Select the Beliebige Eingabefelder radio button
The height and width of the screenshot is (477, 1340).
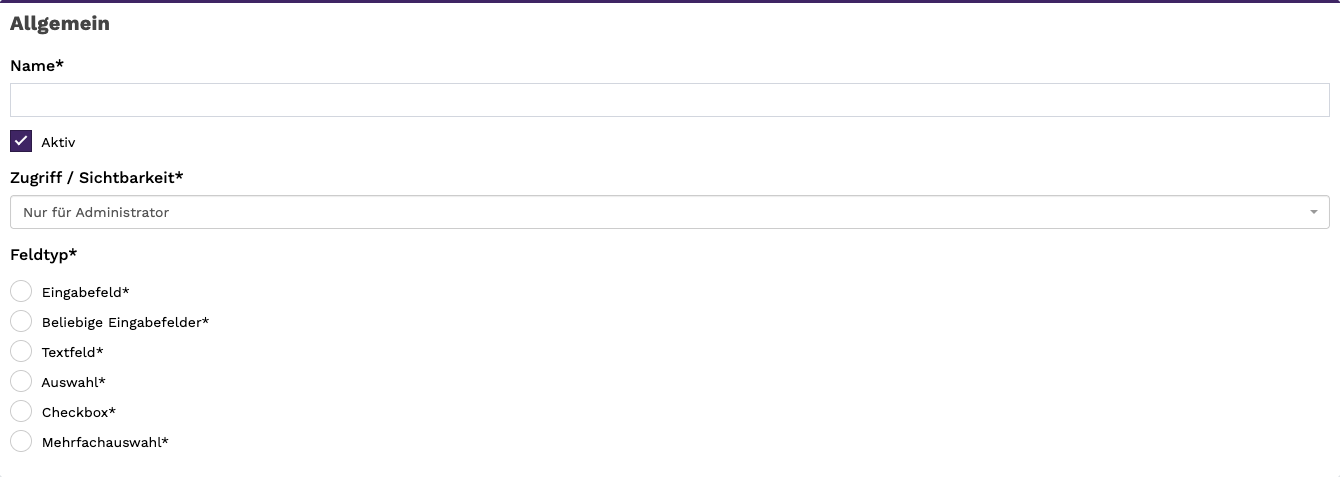coord(21,321)
